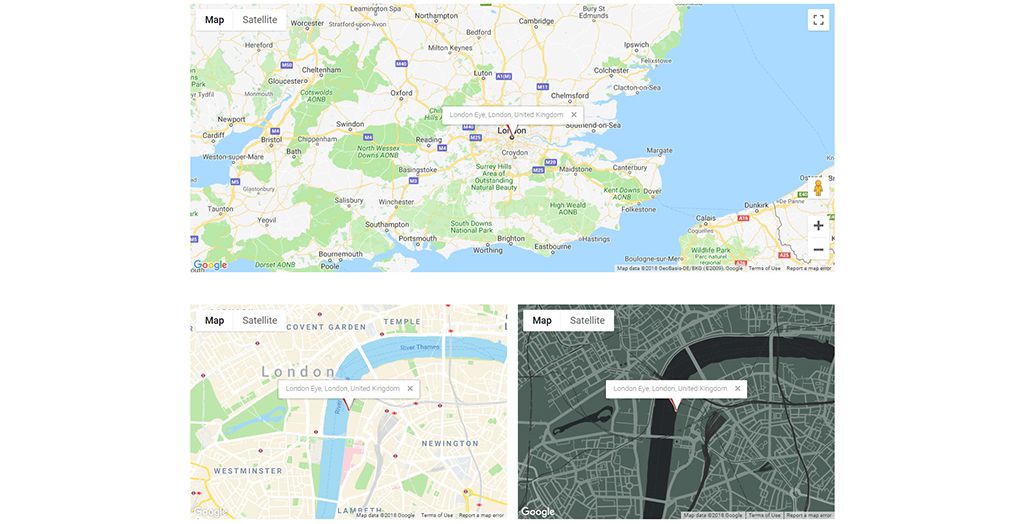Viewport: 1024px width, 524px height.
Task: Click the Oxford label on the top map
Action: (x=402, y=93)
